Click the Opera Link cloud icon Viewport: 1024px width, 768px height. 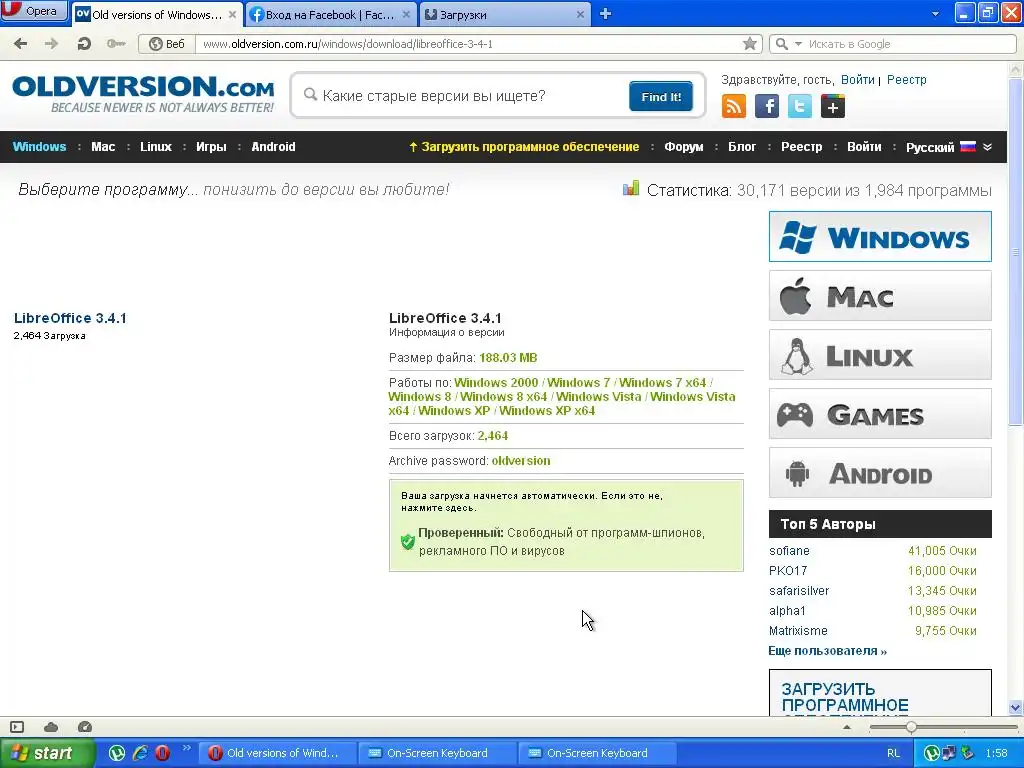pos(51,727)
